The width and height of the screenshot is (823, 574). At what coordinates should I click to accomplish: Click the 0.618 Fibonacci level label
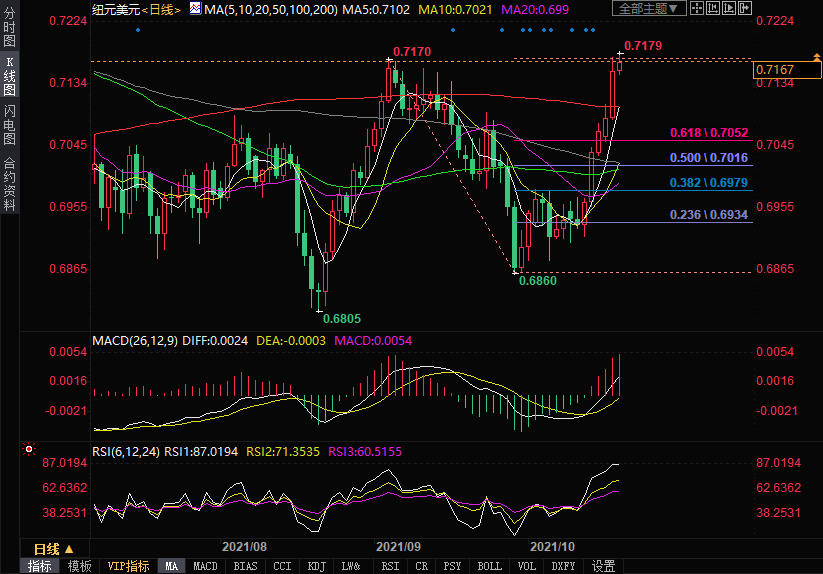coord(709,133)
